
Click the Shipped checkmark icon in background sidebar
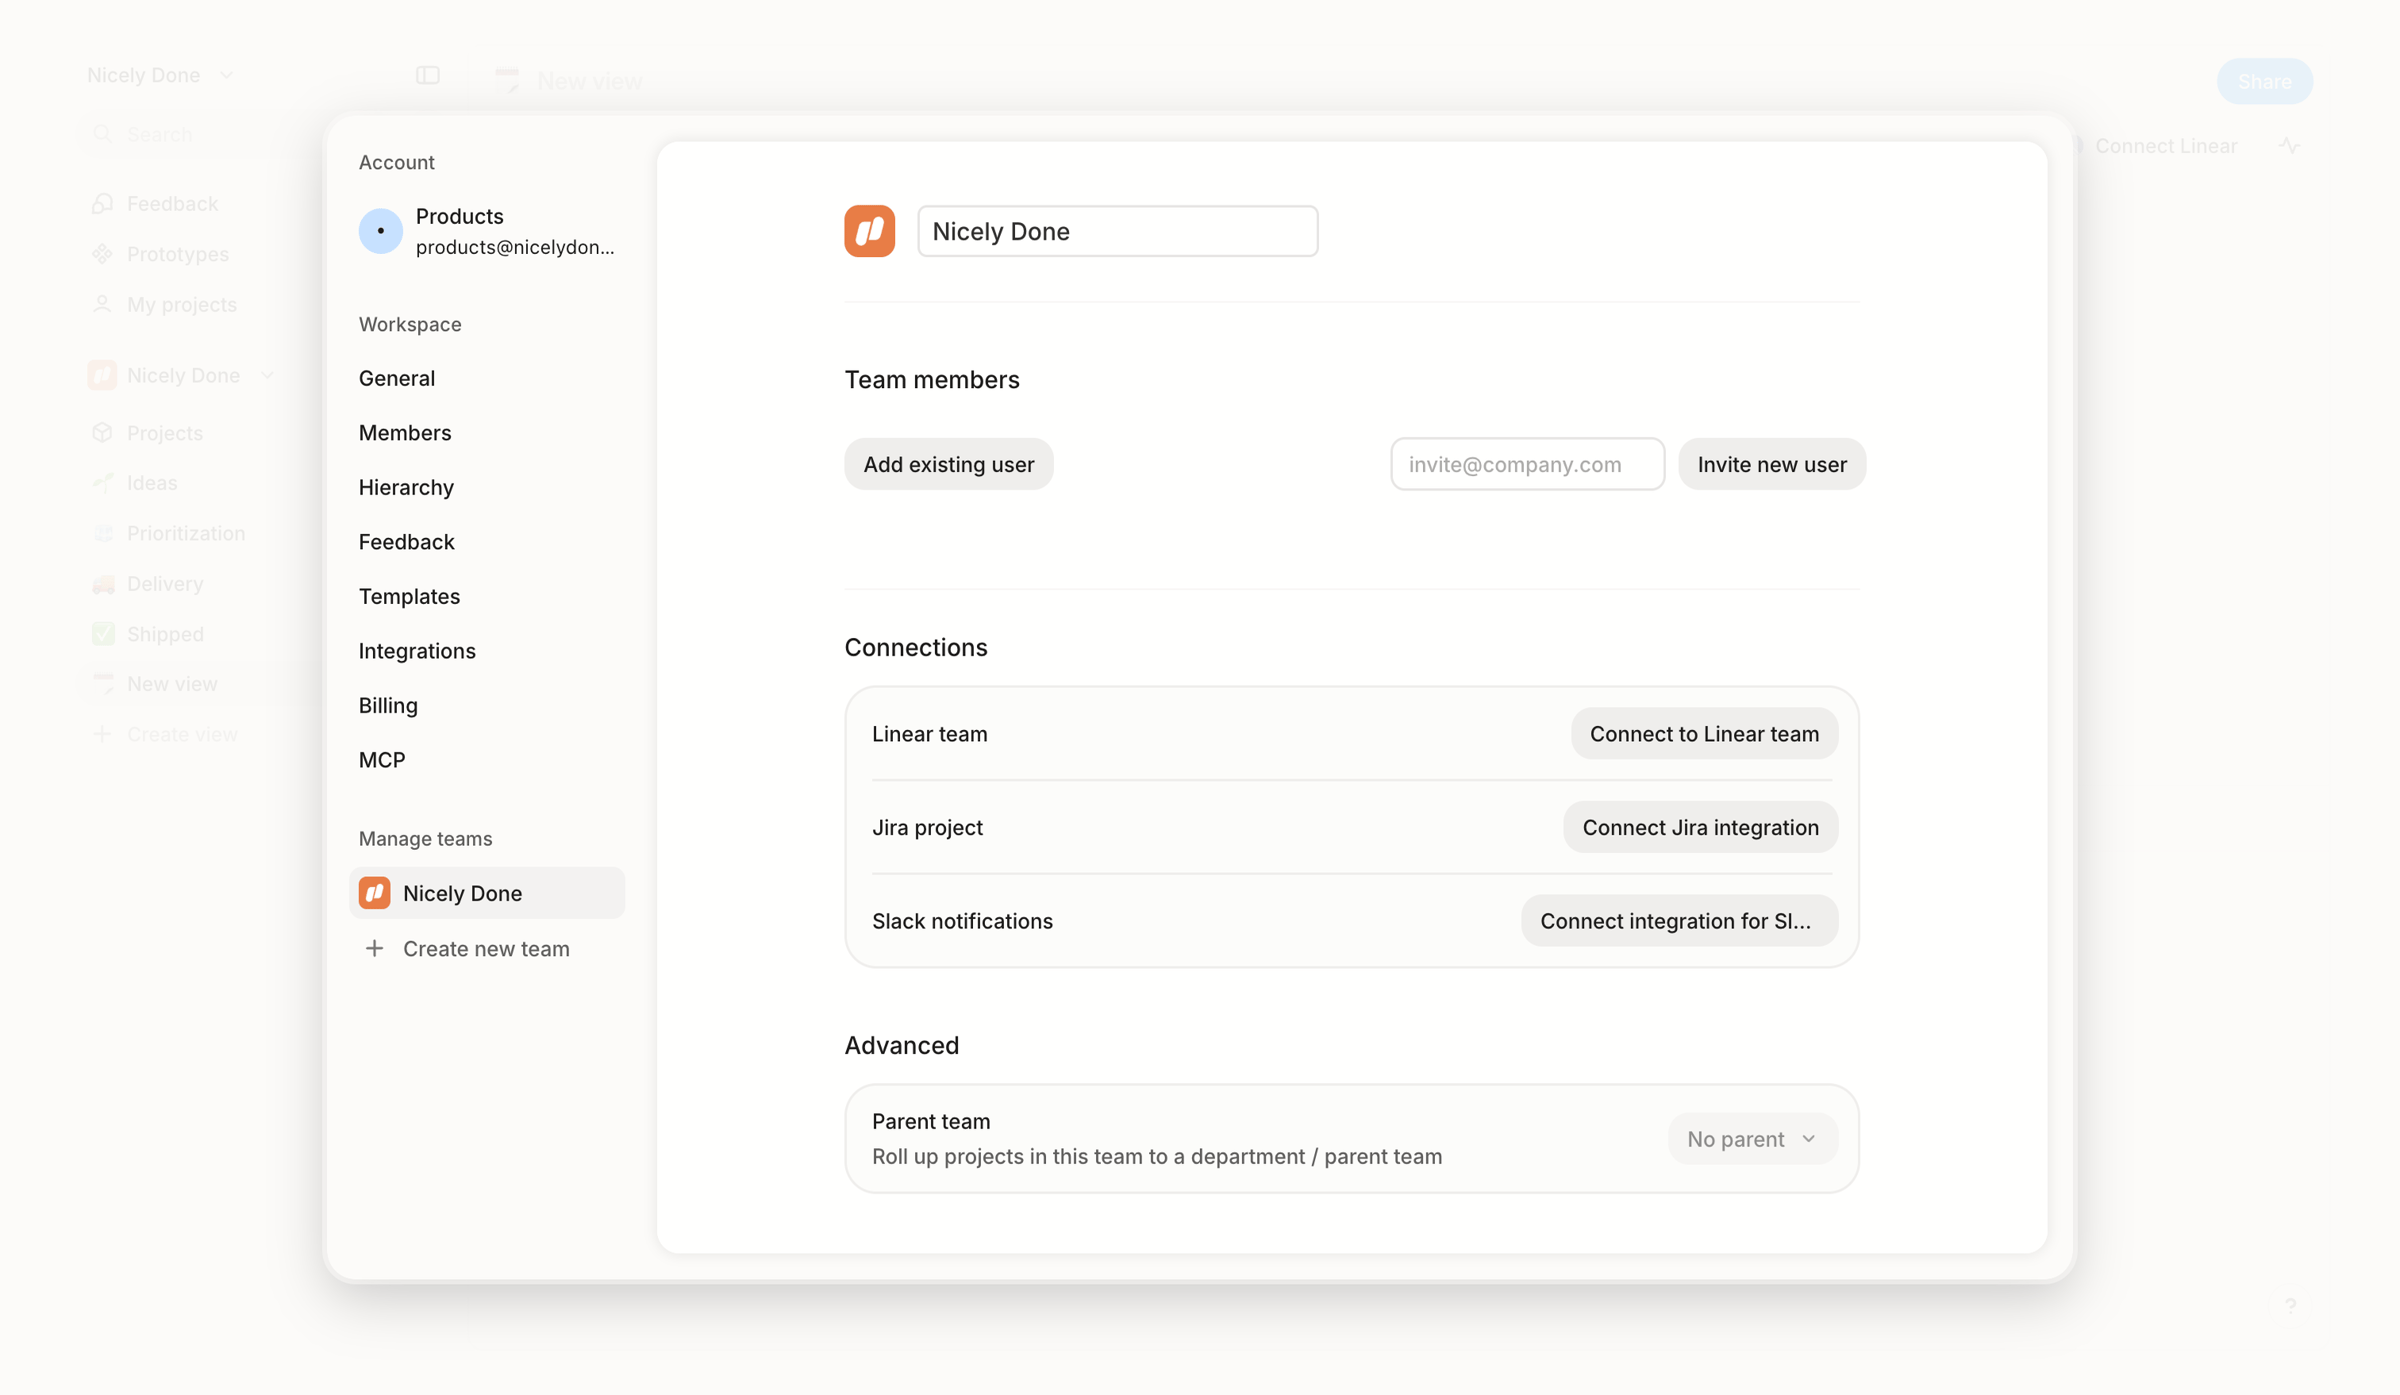102,634
